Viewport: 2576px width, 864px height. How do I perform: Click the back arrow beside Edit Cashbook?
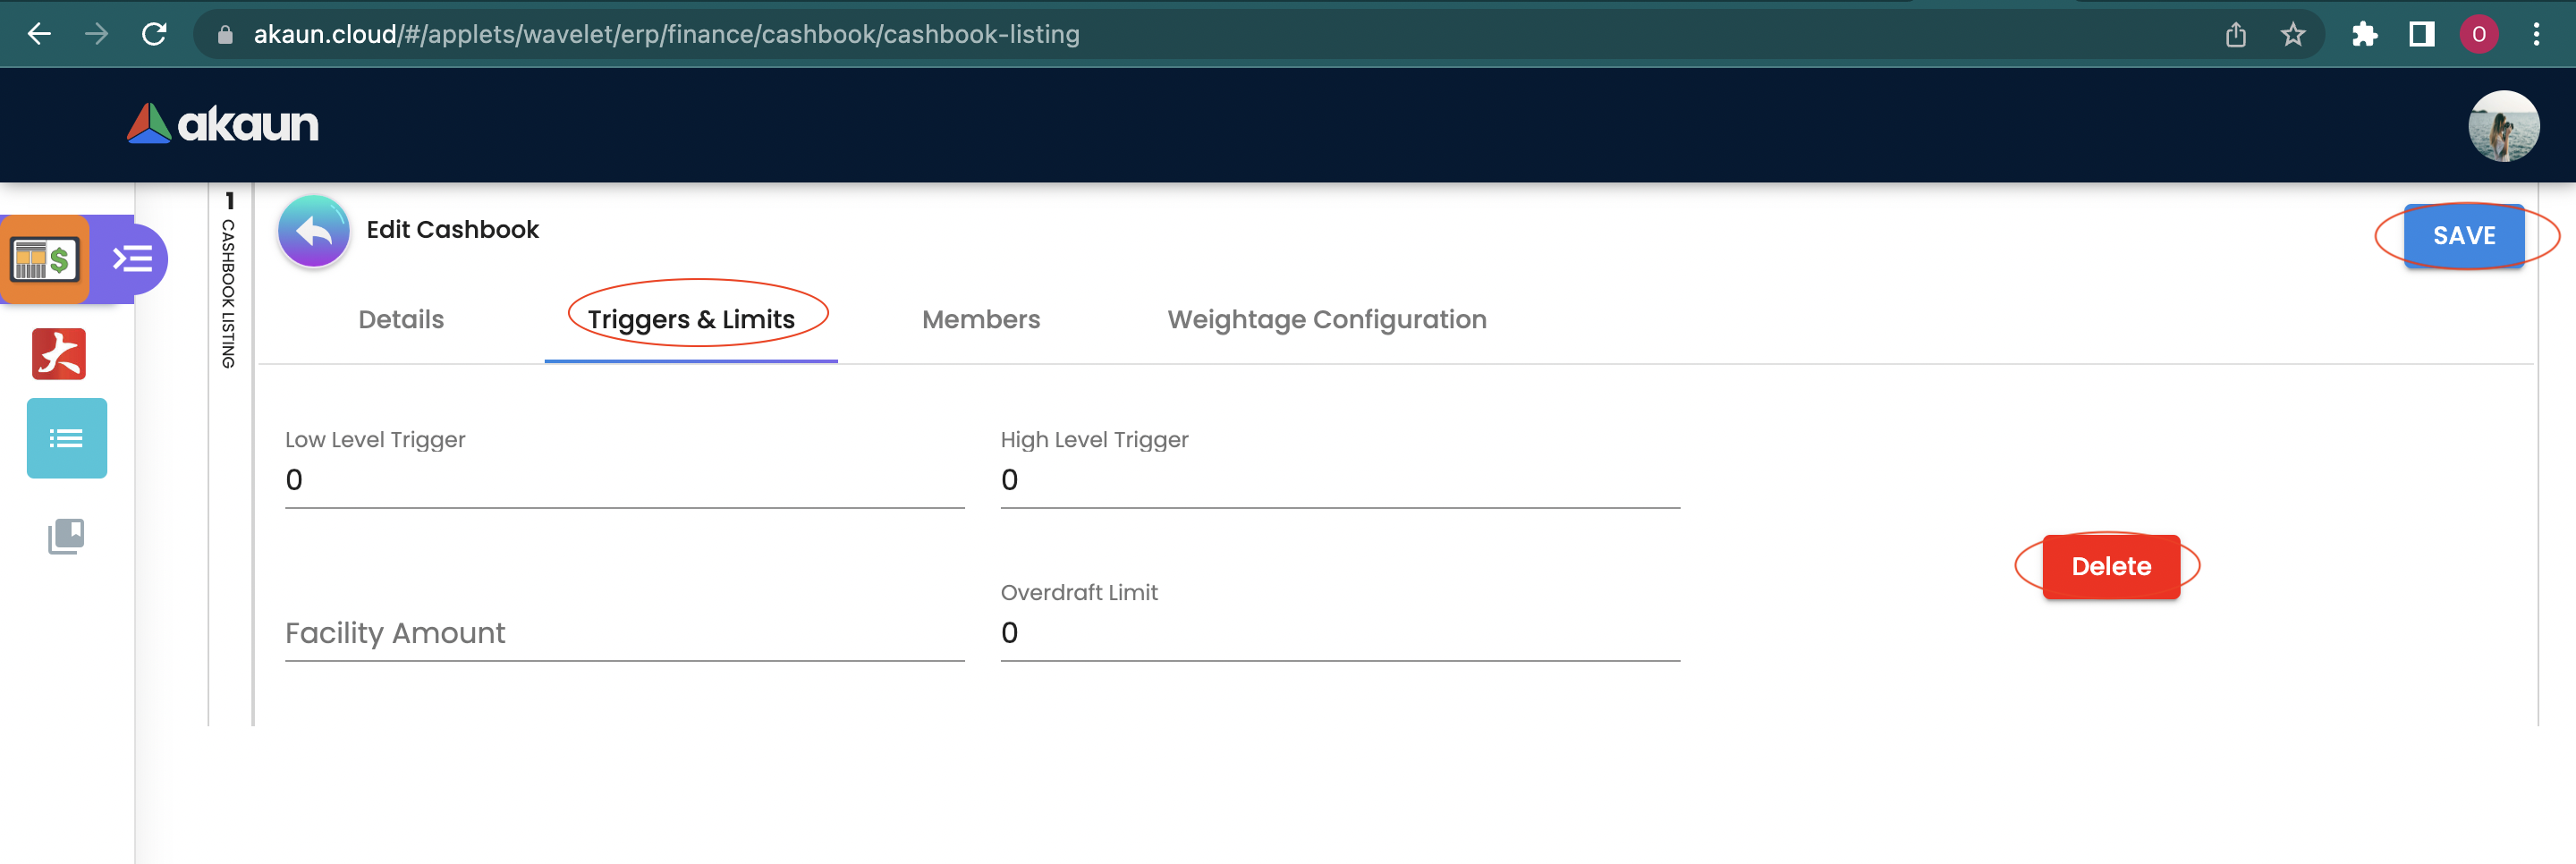pyautogui.click(x=314, y=232)
